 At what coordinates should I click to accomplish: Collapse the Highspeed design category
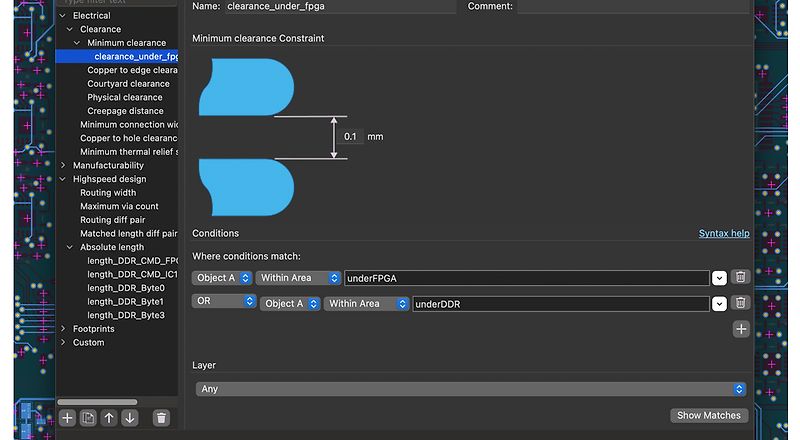pyautogui.click(x=63, y=179)
